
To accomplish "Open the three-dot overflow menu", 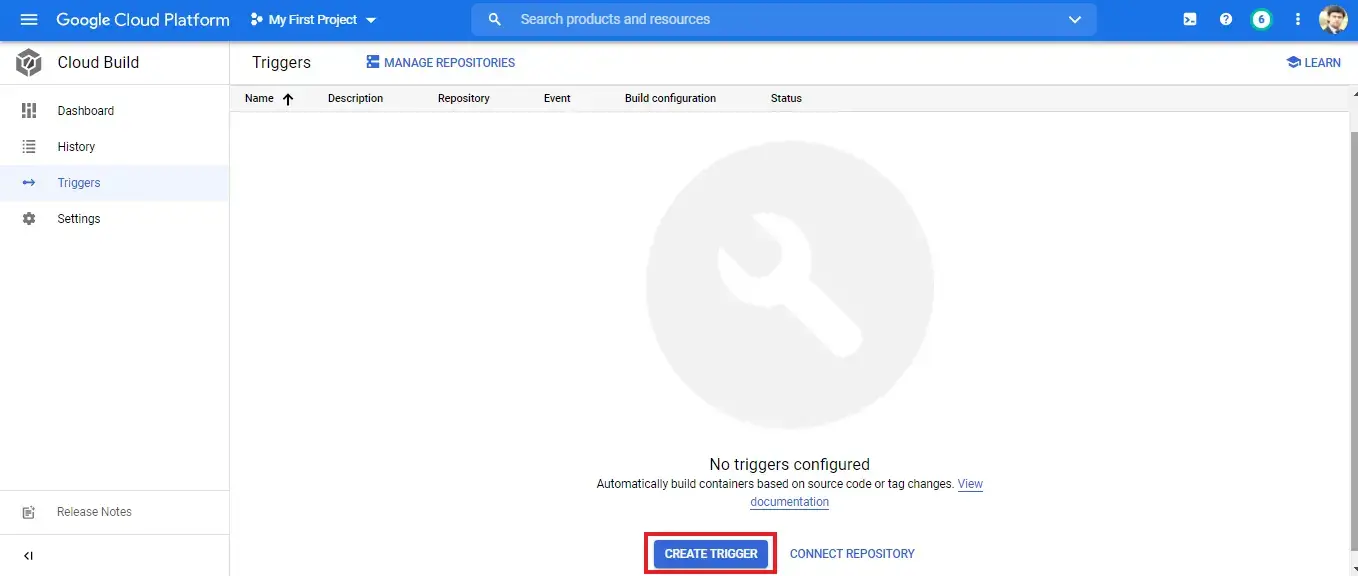I will [1297, 19].
